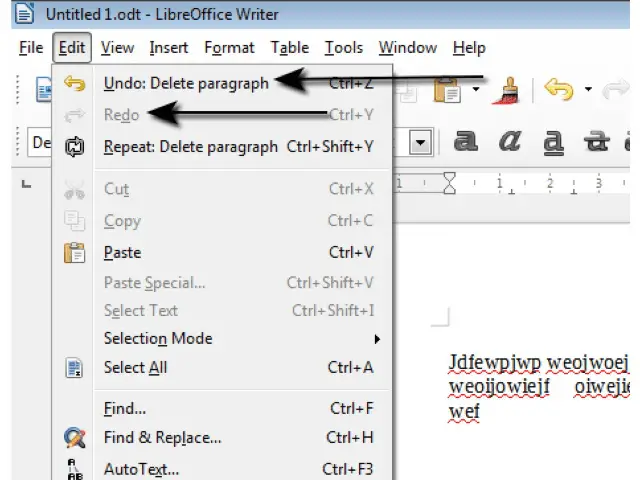Select the Clone Formatting paintbrush tool
Viewport: 640px width, 480px height.
click(506, 91)
